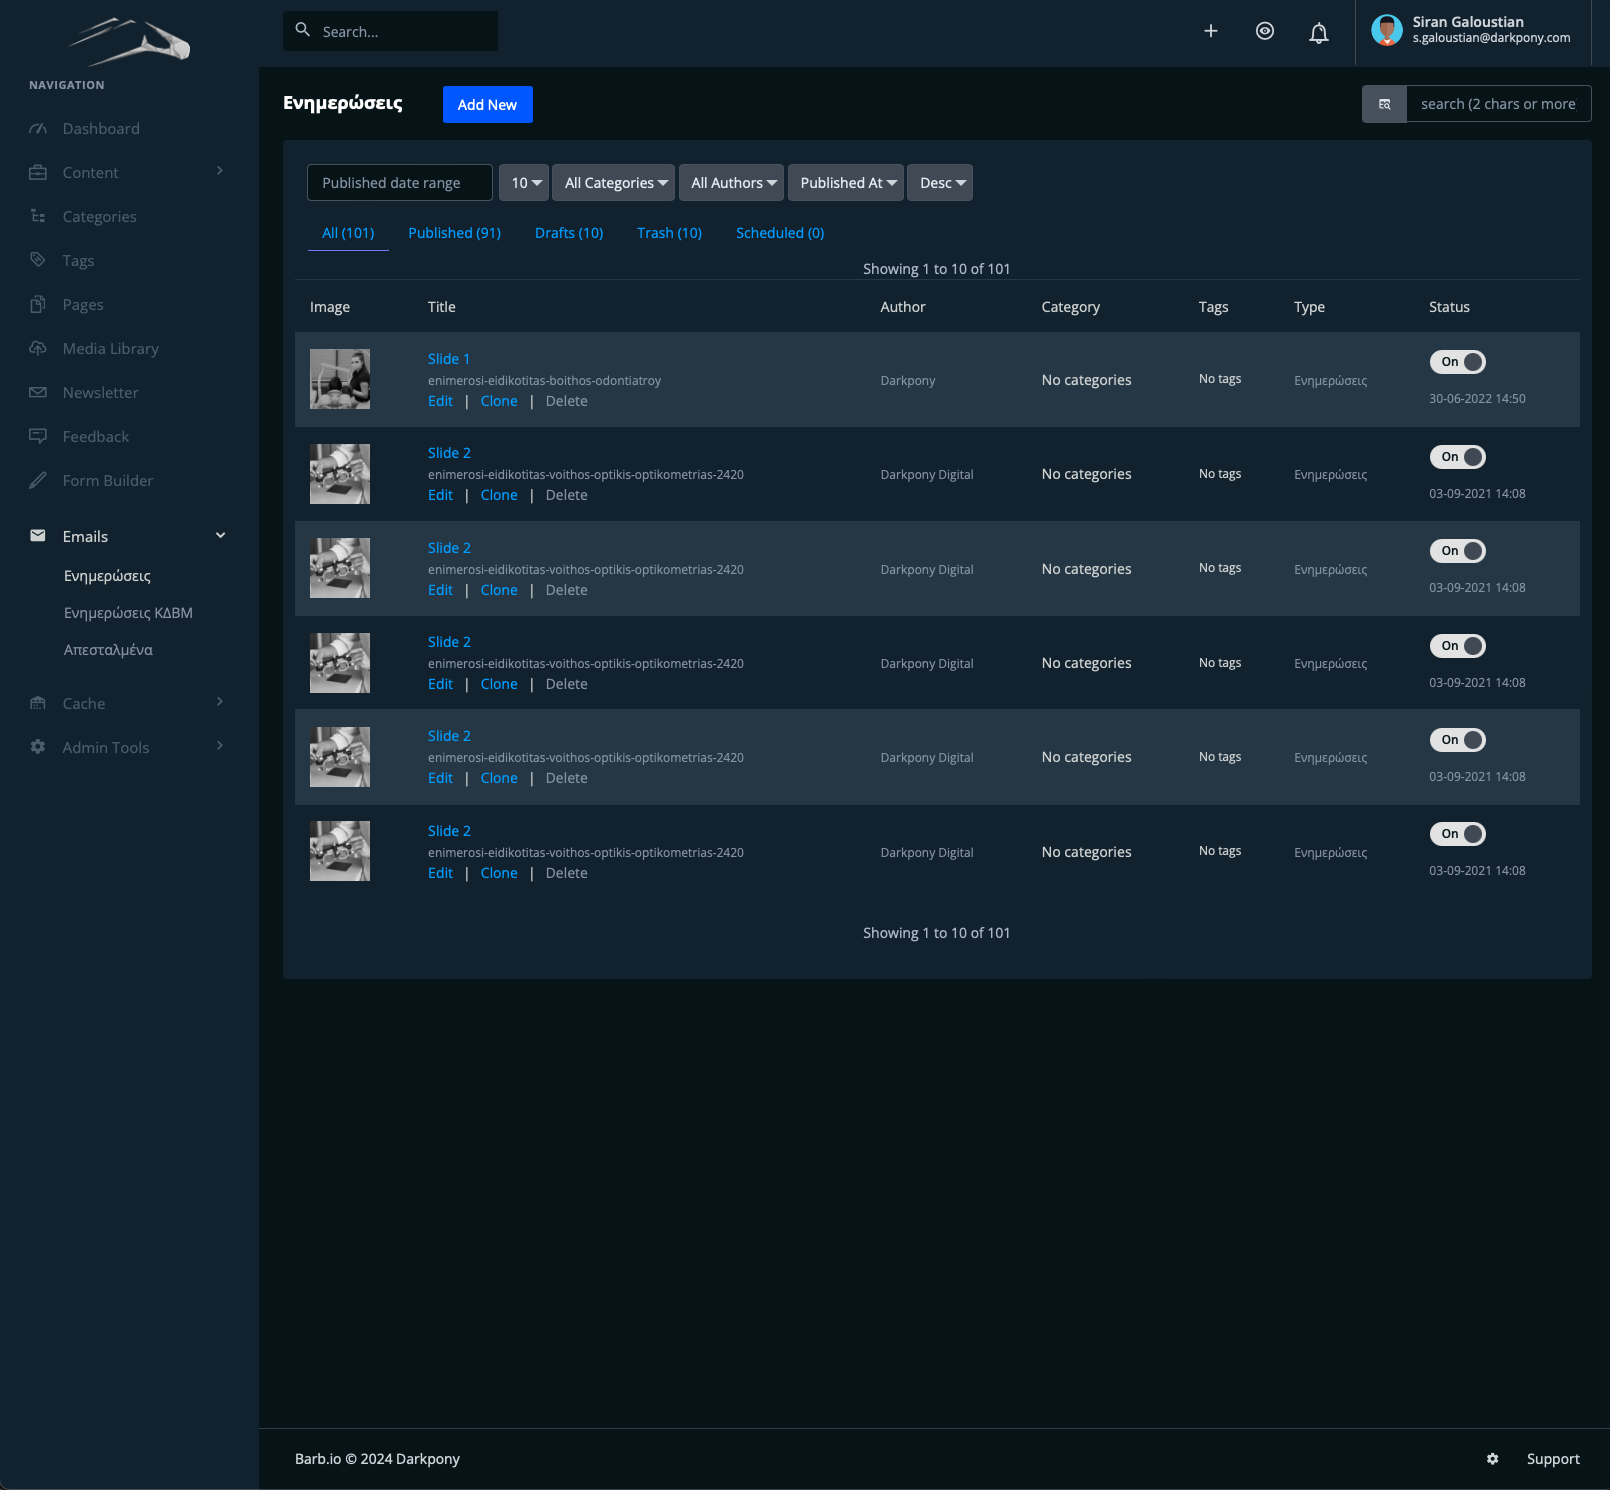
Task: Click the Published date range field
Action: (399, 183)
